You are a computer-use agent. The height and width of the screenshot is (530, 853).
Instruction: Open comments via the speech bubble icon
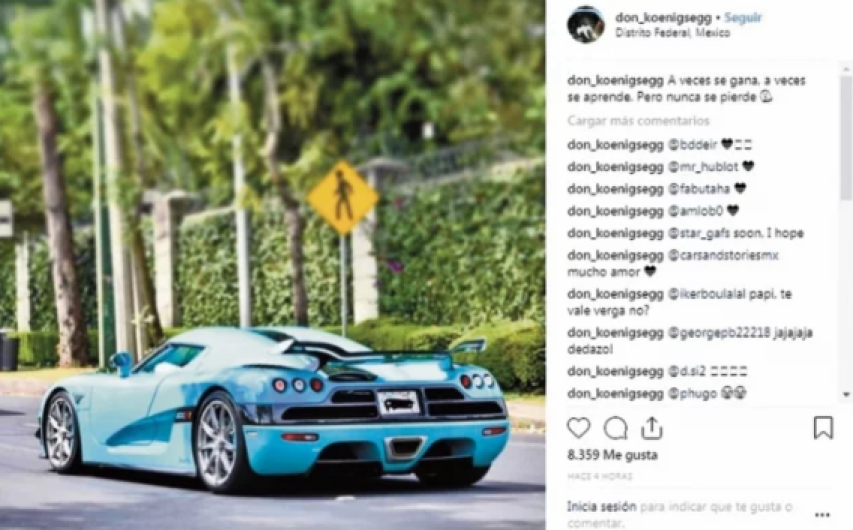pos(615,428)
